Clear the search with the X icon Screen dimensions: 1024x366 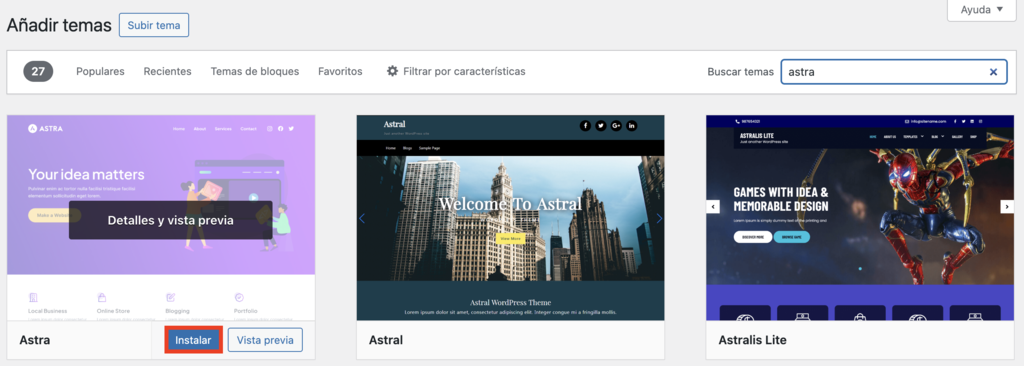[x=993, y=72]
